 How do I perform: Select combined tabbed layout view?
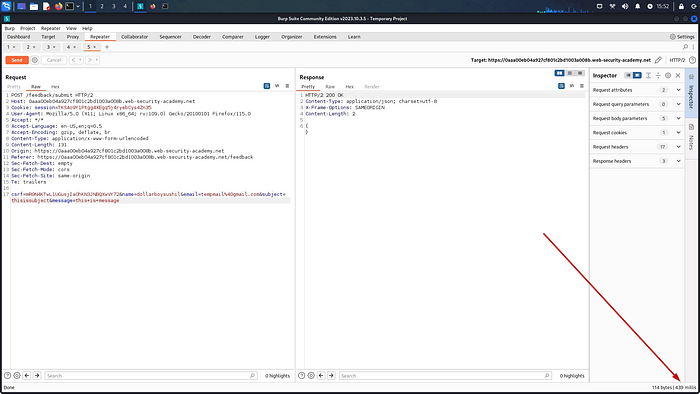[580, 73]
